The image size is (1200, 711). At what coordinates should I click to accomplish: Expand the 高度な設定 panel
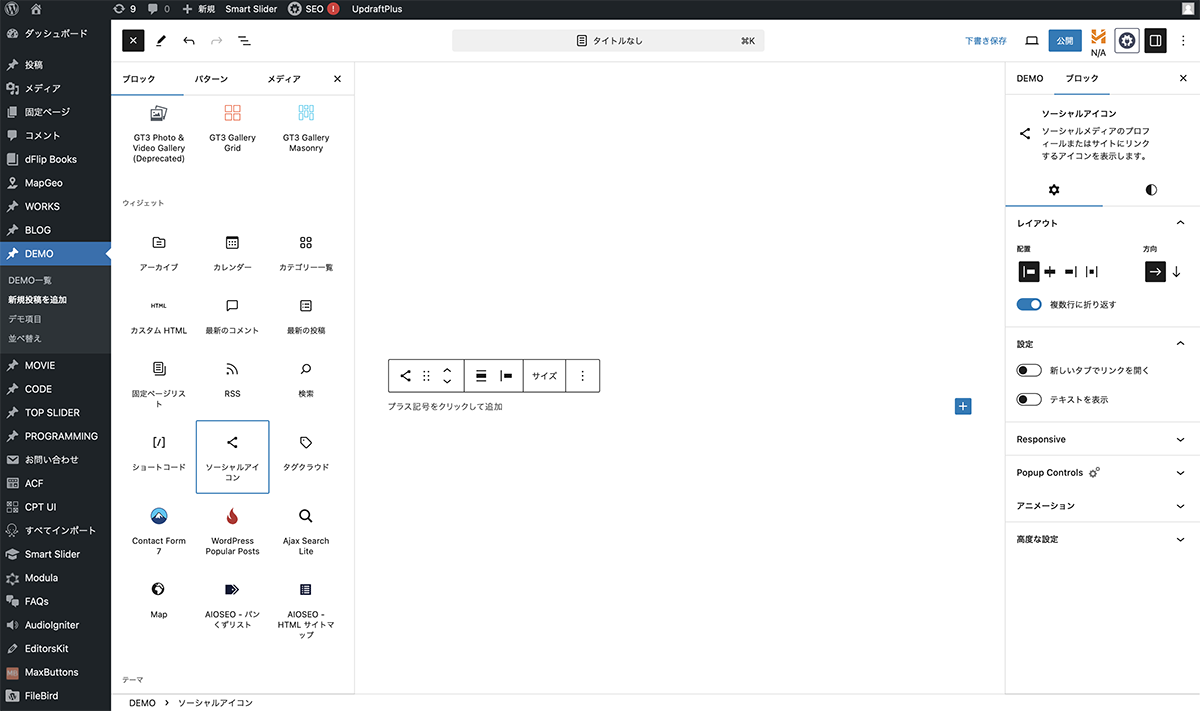[x=1101, y=539]
